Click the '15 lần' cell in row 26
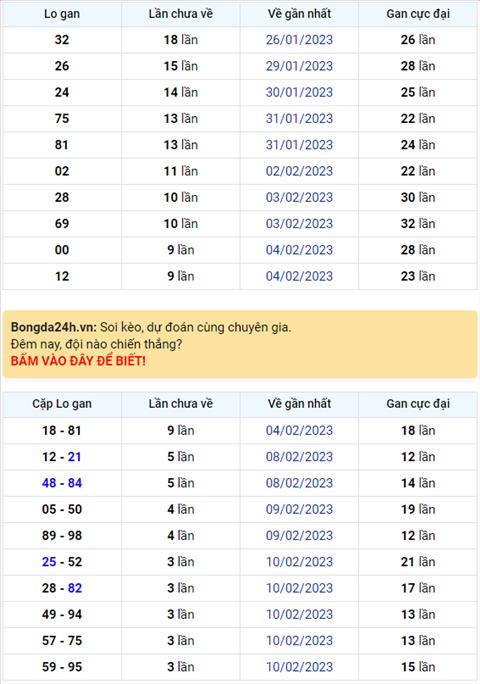The height and width of the screenshot is (684, 480). point(181,66)
